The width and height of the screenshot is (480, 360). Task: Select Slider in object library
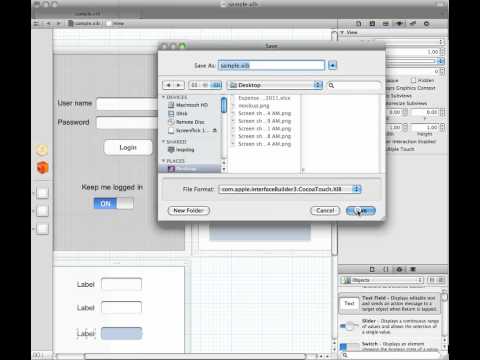coord(389,326)
